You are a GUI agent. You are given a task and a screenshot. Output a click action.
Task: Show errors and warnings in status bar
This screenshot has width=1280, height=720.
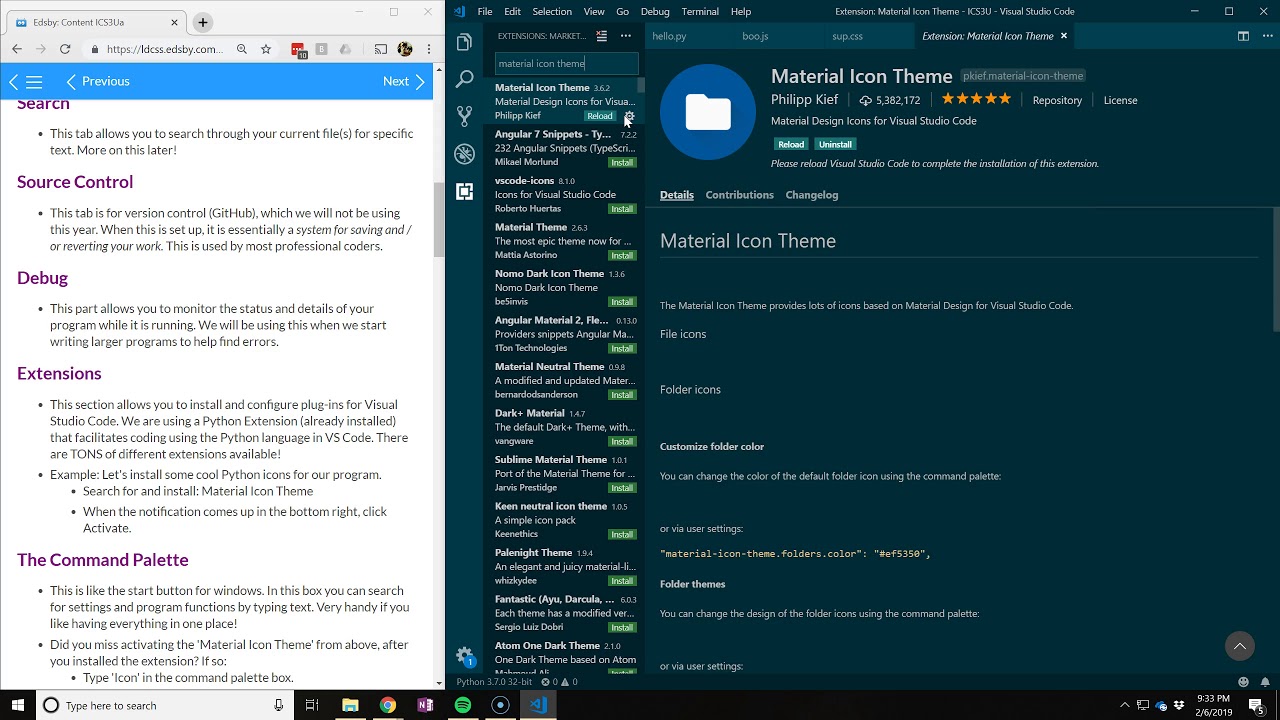559,682
